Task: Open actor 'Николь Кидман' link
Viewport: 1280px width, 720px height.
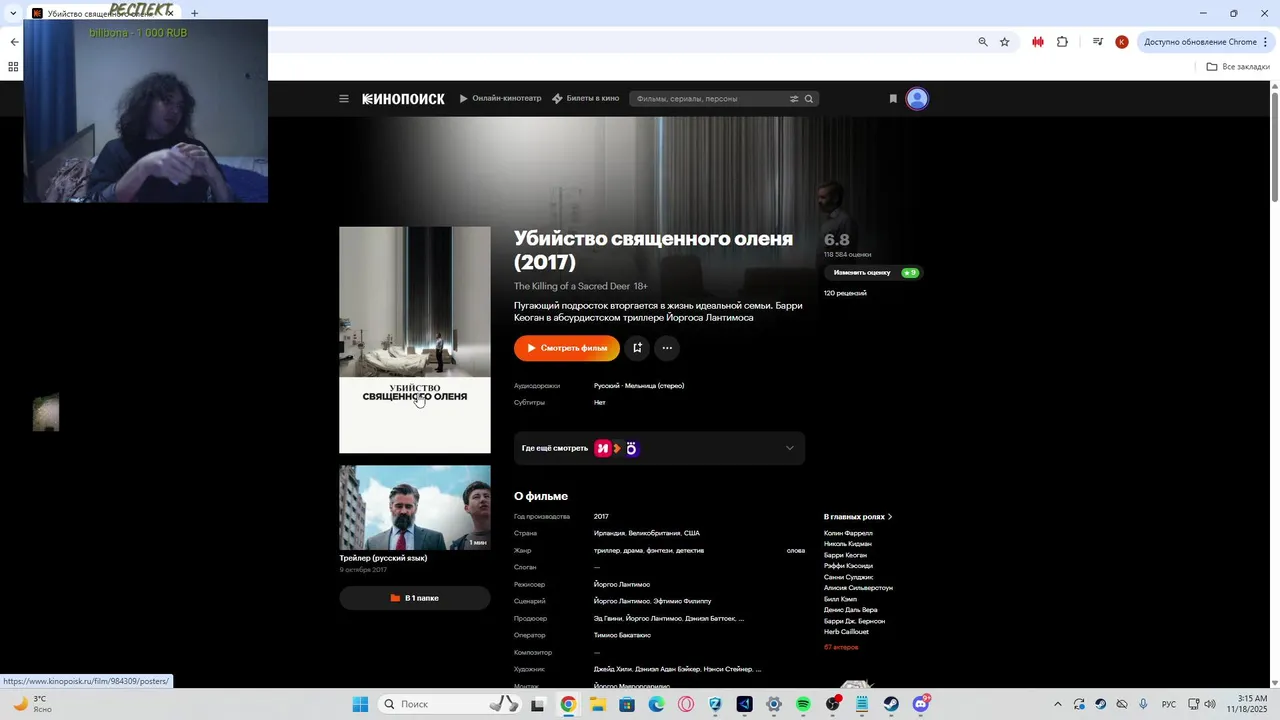Action: (x=848, y=544)
